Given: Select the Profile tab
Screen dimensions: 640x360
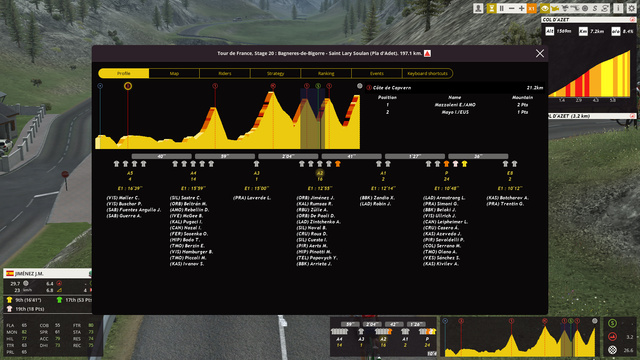Looking at the screenshot, I should (124, 73).
